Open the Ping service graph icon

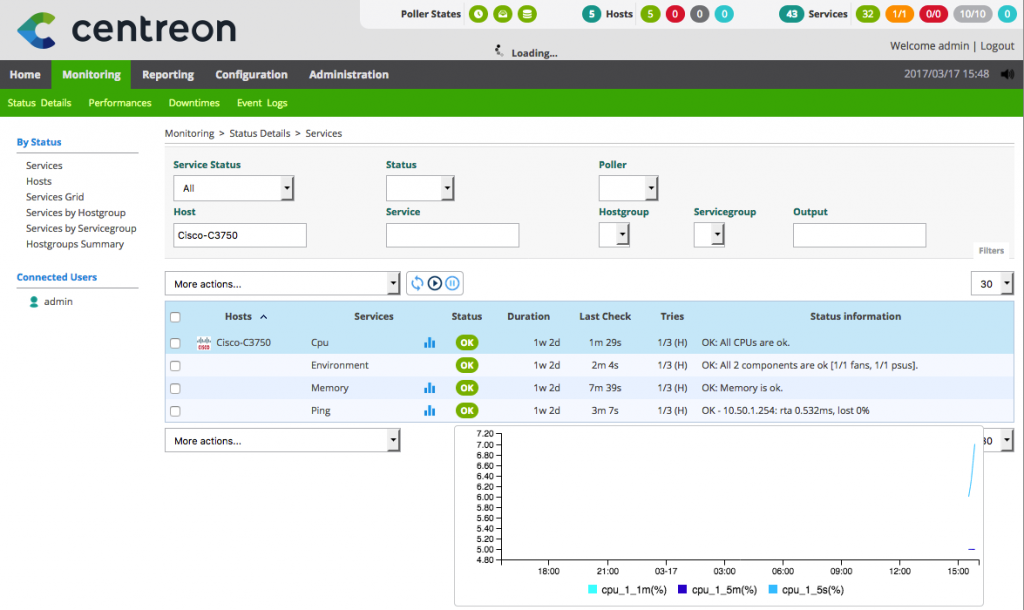429,411
